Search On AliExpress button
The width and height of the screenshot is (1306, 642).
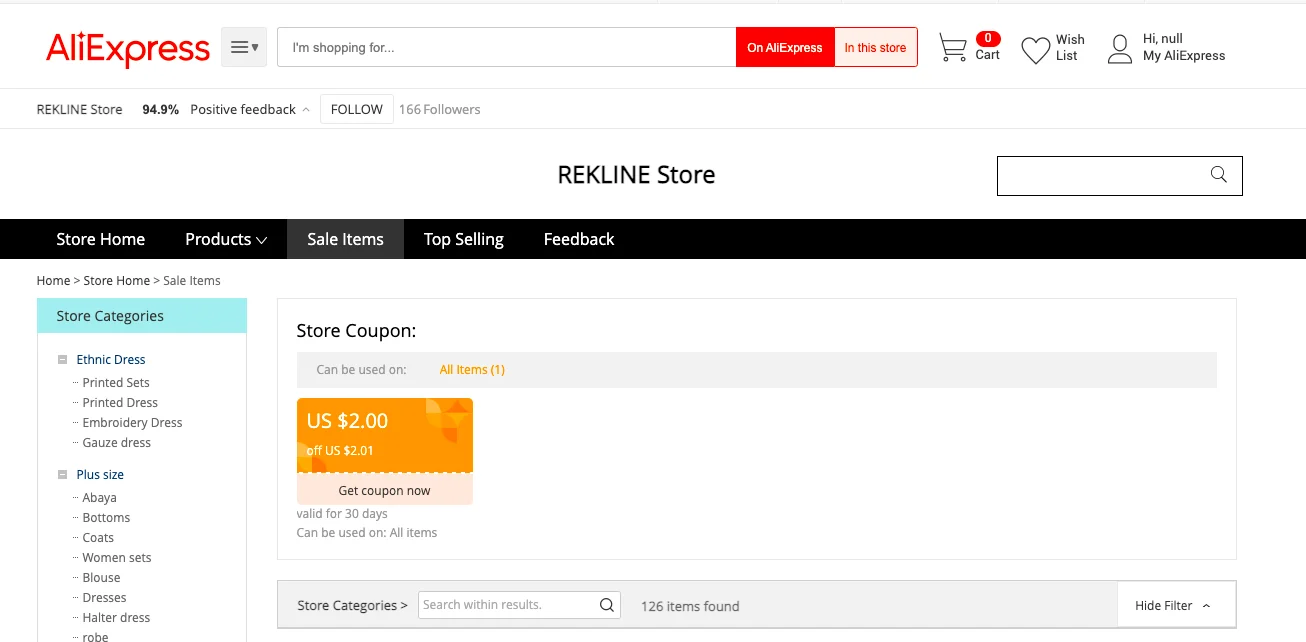[x=785, y=47]
